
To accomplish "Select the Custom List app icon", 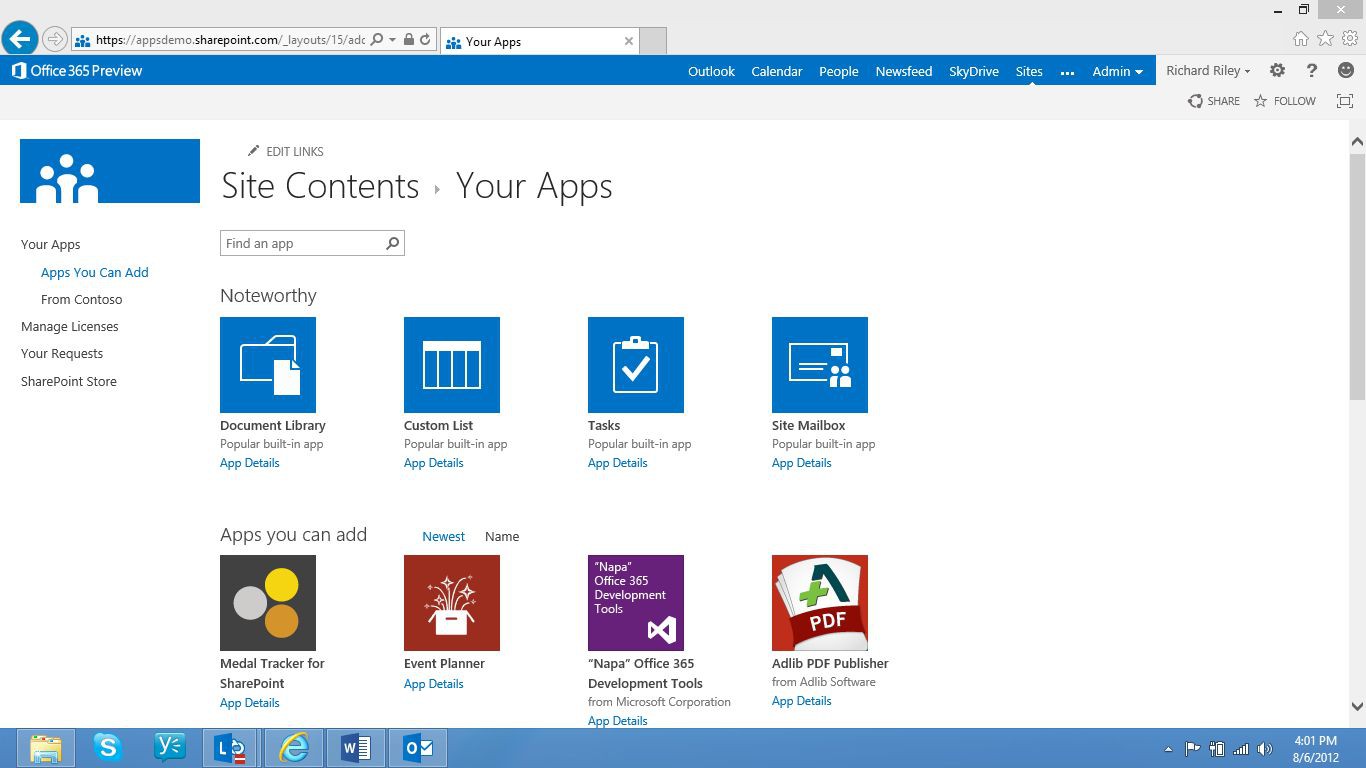I will click(x=452, y=365).
